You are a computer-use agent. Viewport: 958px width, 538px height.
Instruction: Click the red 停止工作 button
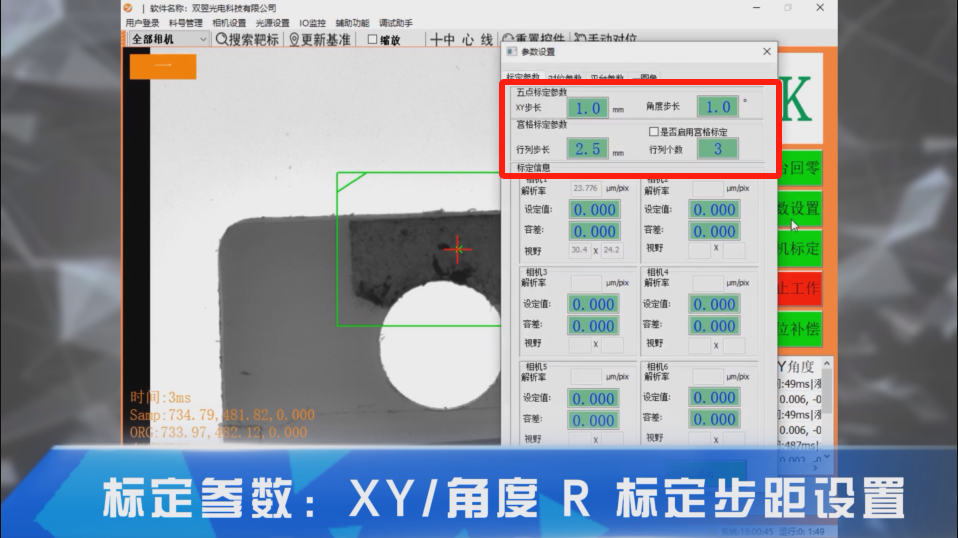tap(799, 288)
